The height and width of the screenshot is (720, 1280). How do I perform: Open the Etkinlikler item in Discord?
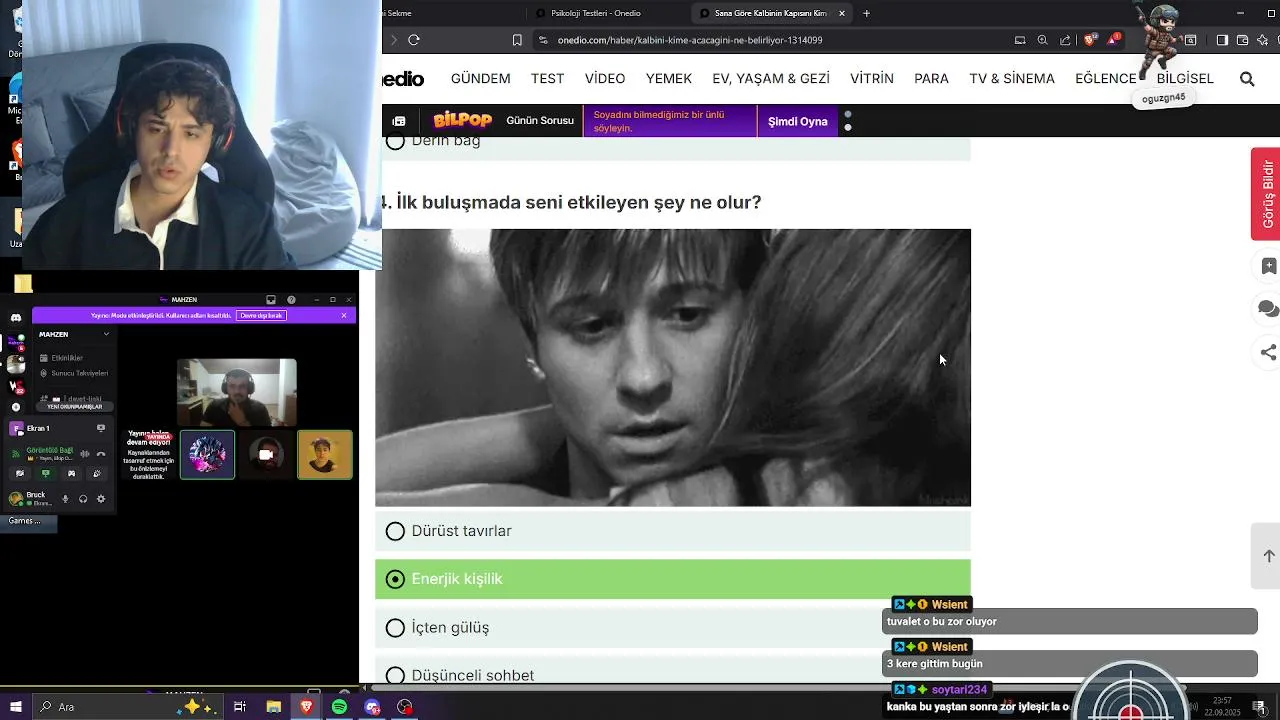point(66,358)
